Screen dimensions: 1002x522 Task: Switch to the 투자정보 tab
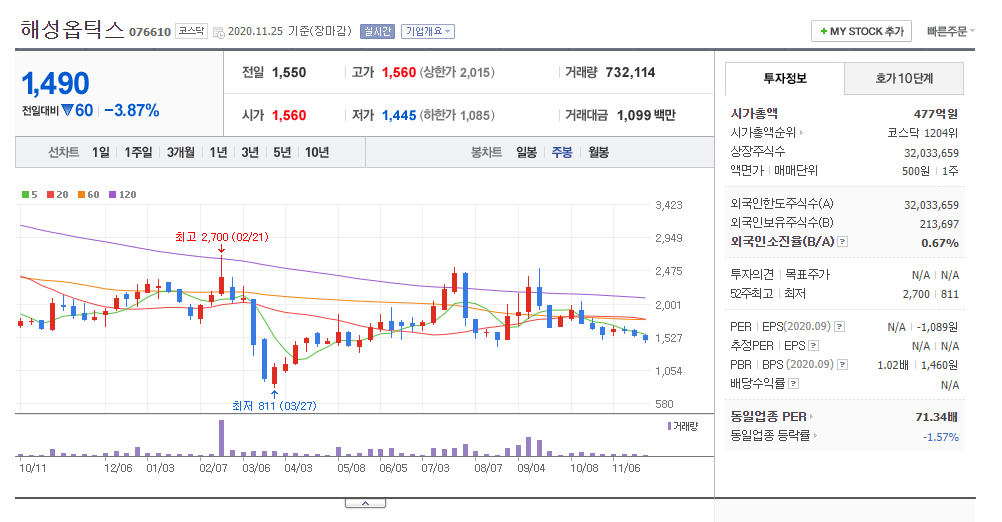(785, 79)
